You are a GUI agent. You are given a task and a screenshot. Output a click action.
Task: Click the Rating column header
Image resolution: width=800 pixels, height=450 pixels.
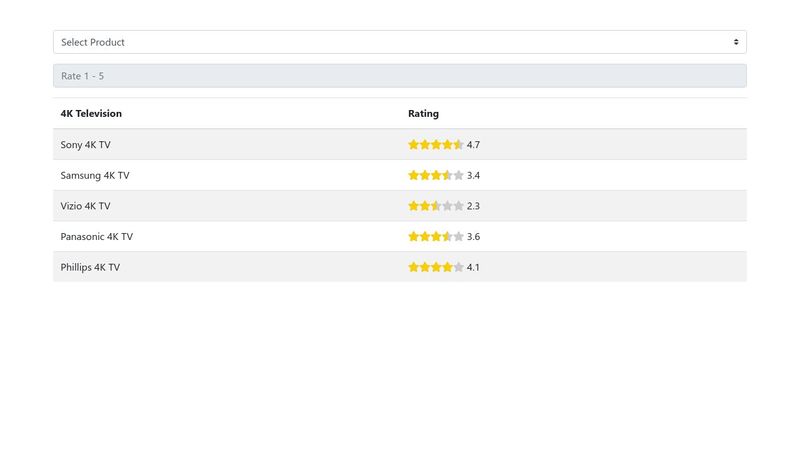(423, 114)
